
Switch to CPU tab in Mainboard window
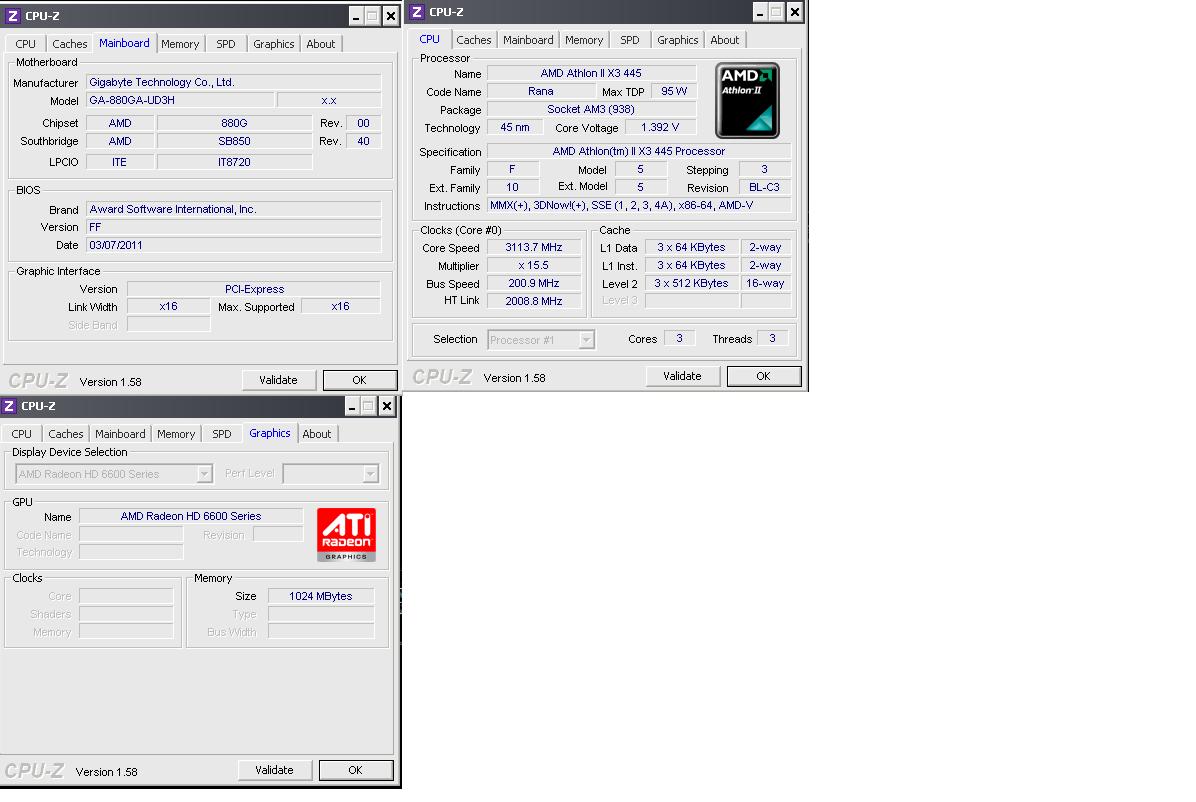coord(25,44)
